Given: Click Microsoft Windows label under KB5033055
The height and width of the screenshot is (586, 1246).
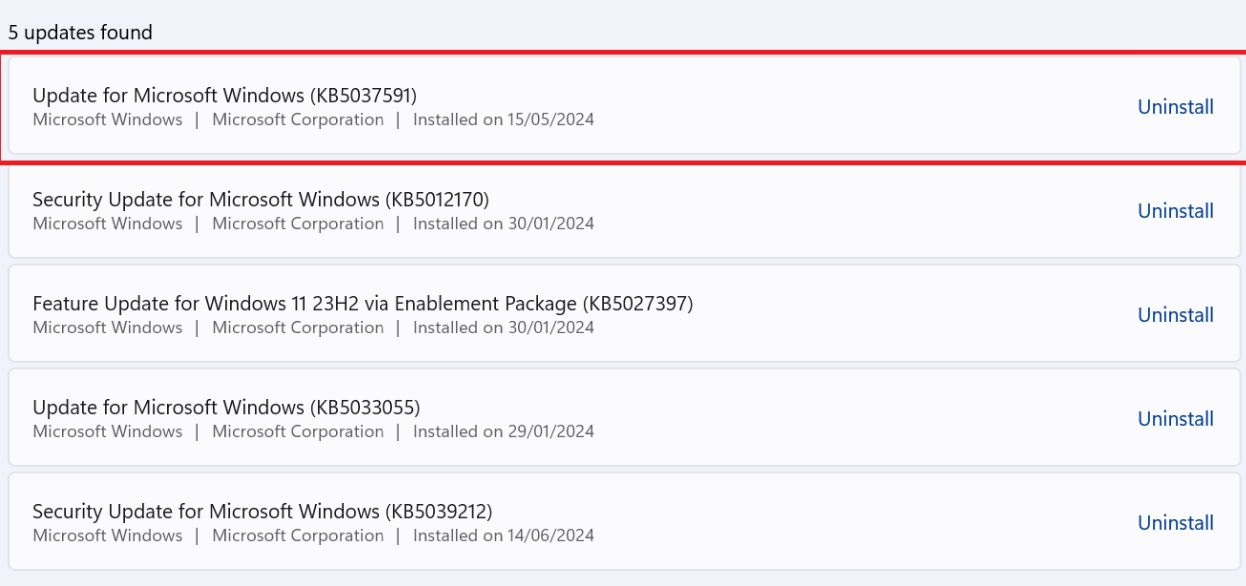Looking at the screenshot, I should point(107,432).
